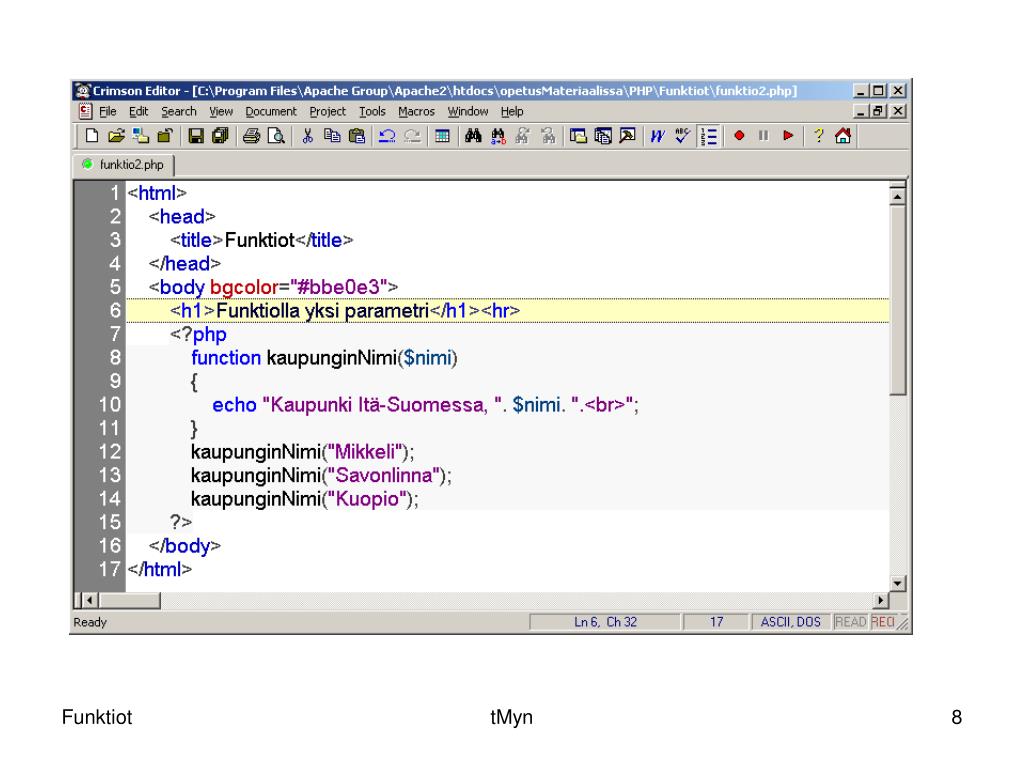1024x768 pixels.
Task: Click the Save All stacked disks icon
Action: (220, 136)
